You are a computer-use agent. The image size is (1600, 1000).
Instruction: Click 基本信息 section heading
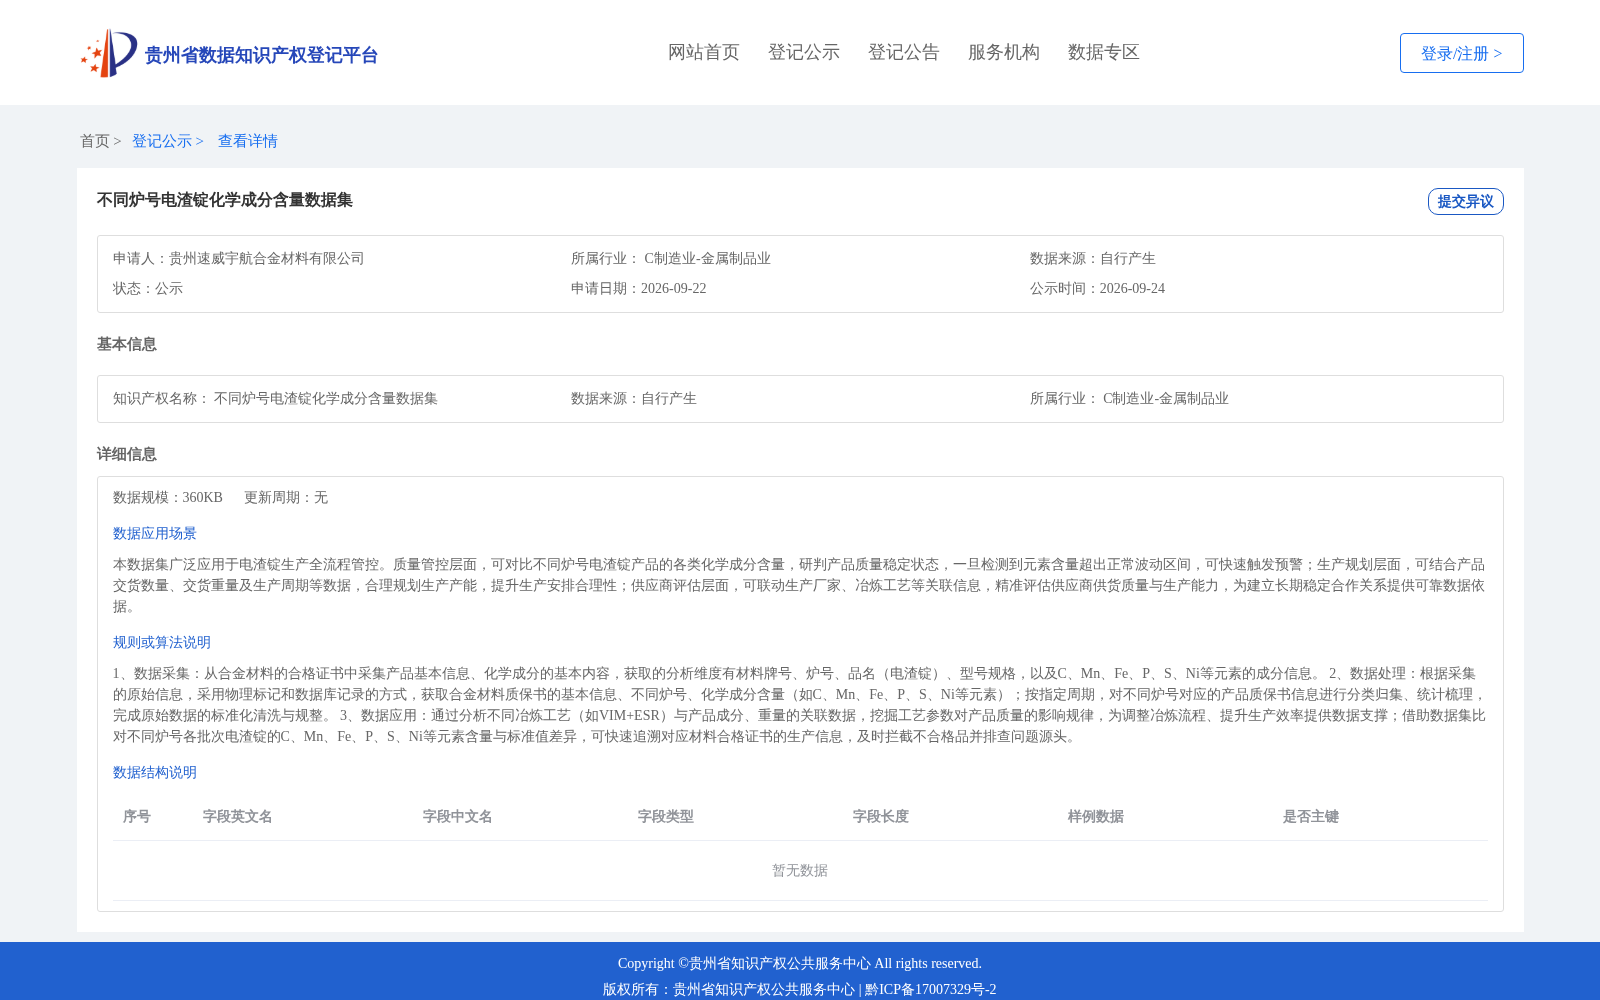point(127,344)
